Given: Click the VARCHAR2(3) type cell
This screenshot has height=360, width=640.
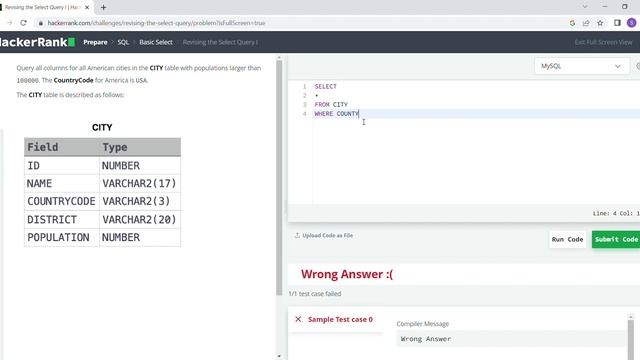Looking at the screenshot, I should click(x=140, y=201).
